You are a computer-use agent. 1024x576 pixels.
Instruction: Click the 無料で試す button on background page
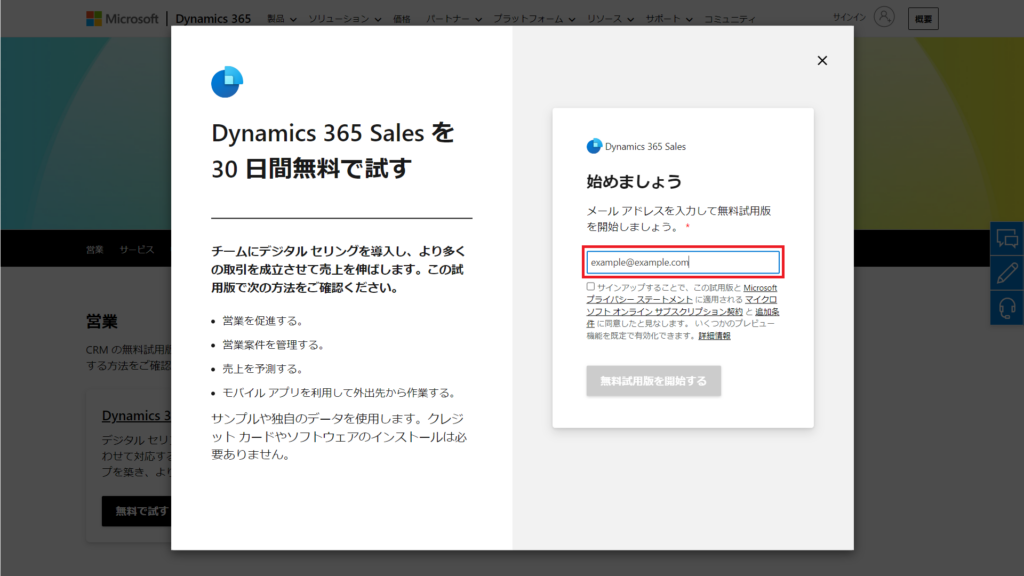point(137,511)
